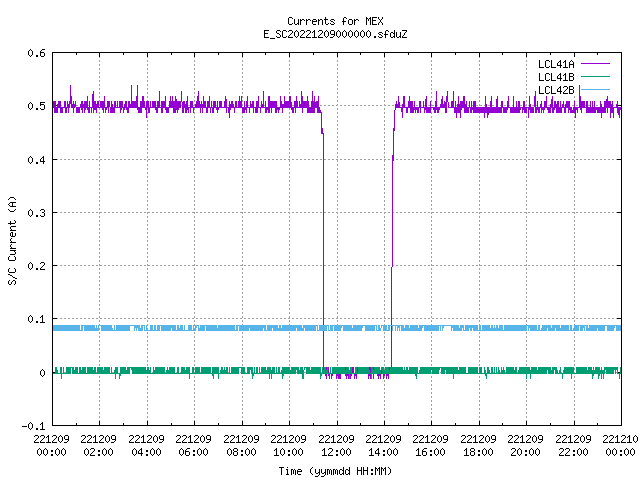The height and width of the screenshot is (480, 640).
Task: Click the x-axis tick 221209 16:00
Action: (431, 445)
